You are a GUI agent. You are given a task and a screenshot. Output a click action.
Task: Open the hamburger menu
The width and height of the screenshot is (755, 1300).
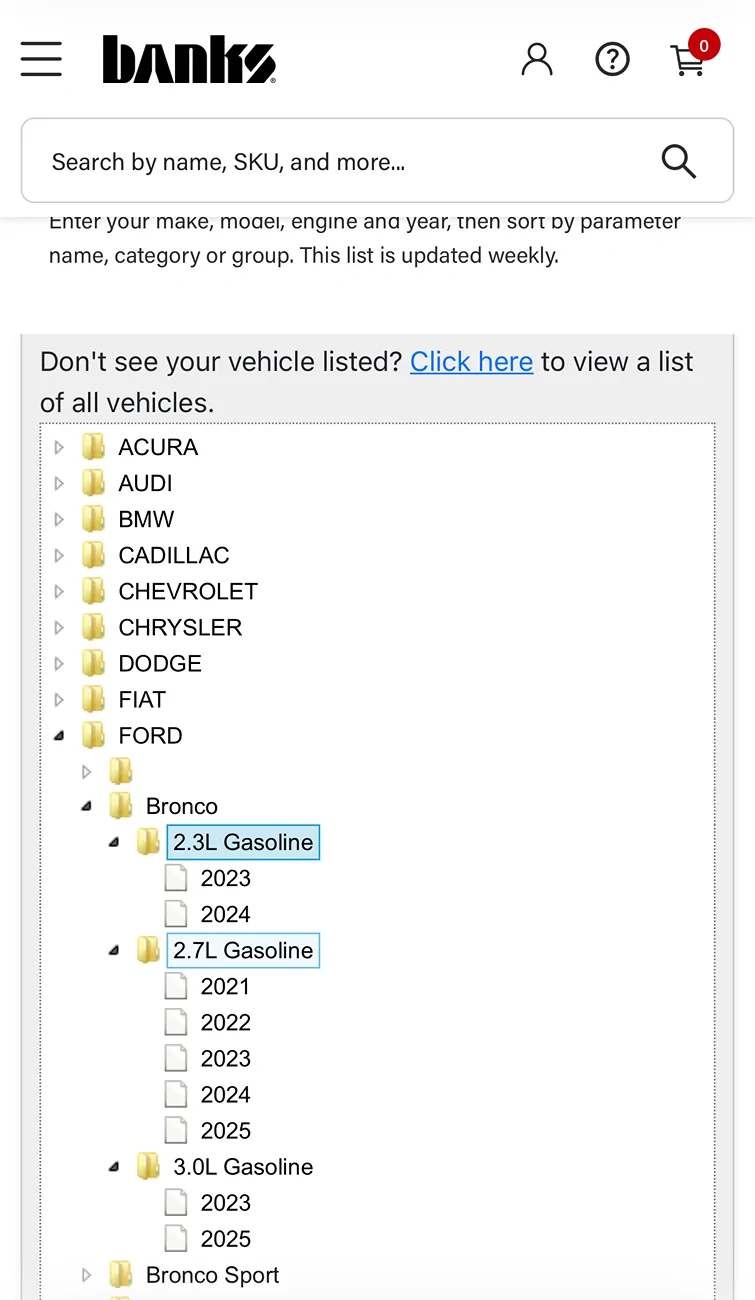point(41,59)
